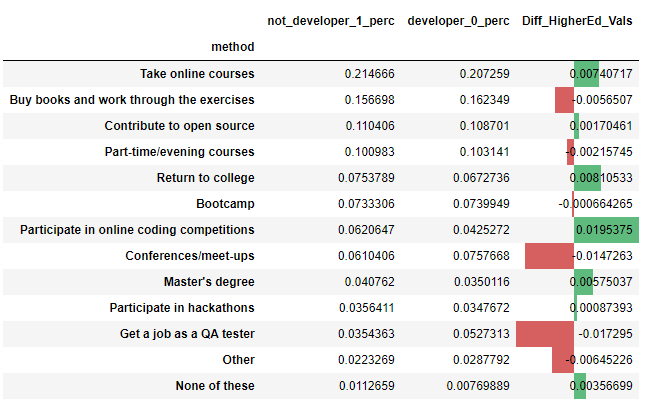Select cell value 0.156698
Screen dimensions: 647x403
coord(370,99)
